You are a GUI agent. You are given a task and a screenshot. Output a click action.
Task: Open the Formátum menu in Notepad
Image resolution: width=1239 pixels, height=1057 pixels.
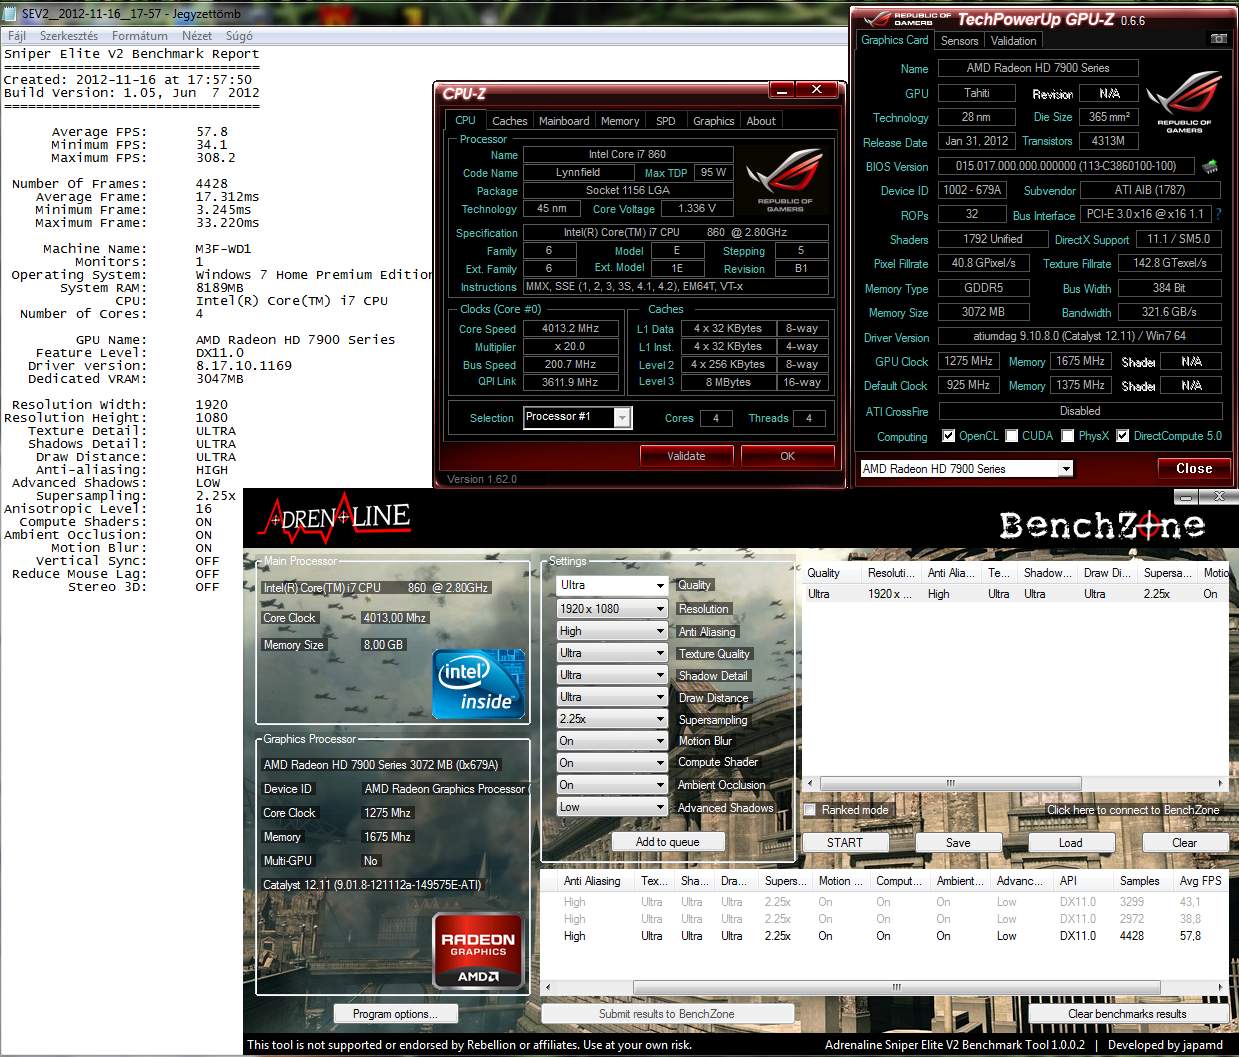tap(140, 36)
